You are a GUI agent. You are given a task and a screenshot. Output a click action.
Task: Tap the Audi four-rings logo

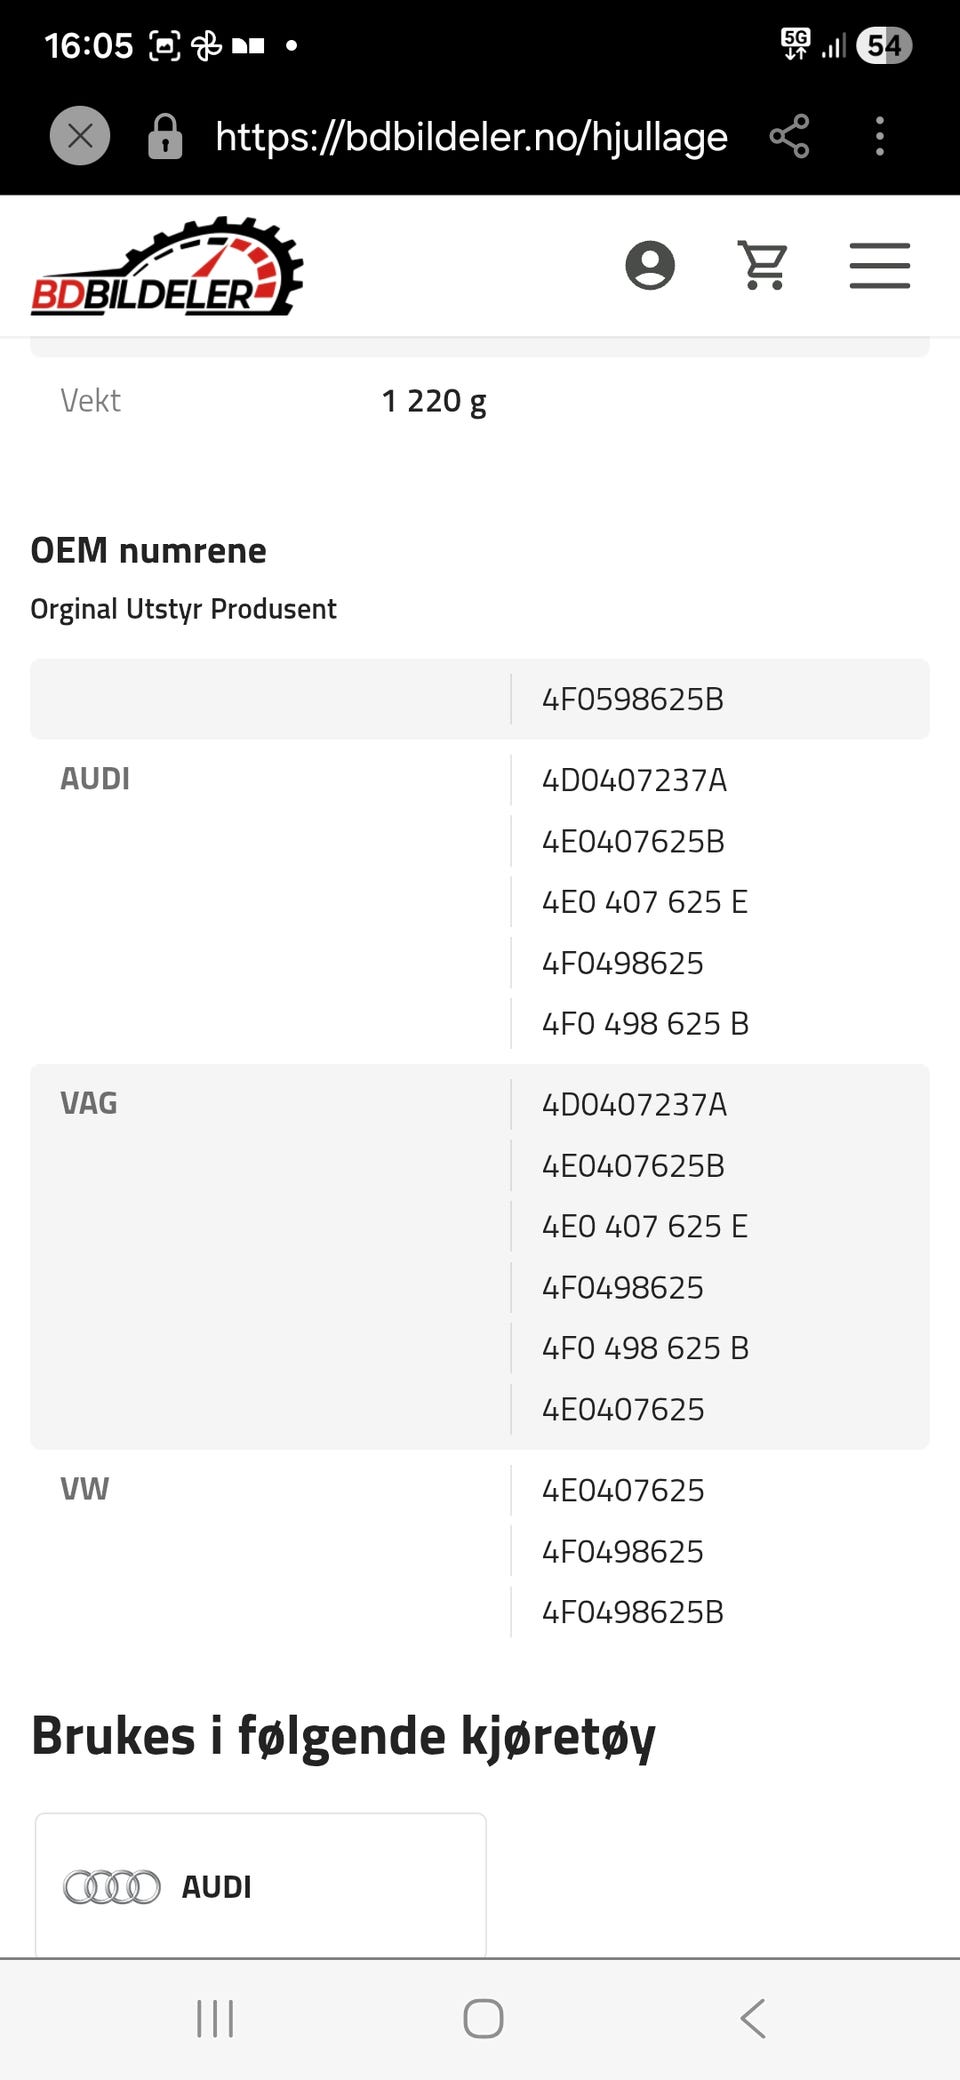[x=111, y=1887]
